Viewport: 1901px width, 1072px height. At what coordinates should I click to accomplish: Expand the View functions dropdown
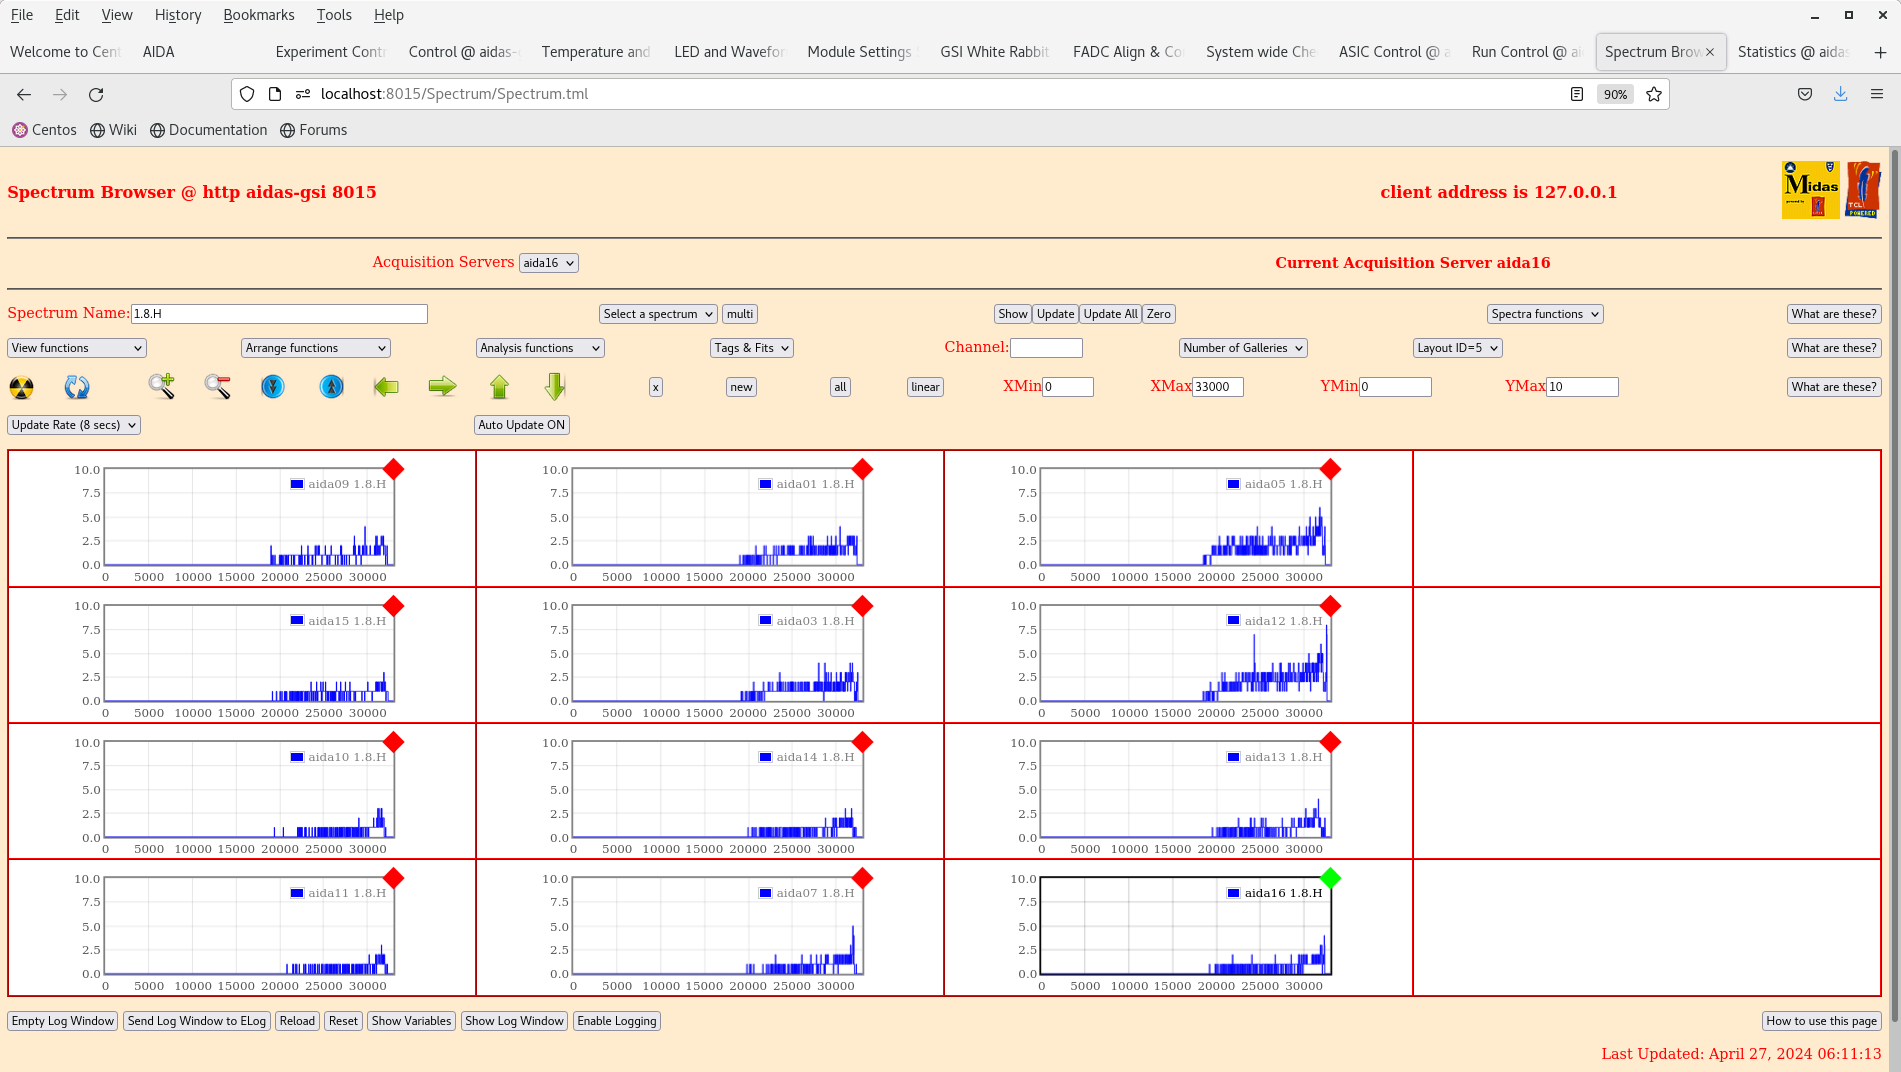click(x=77, y=348)
